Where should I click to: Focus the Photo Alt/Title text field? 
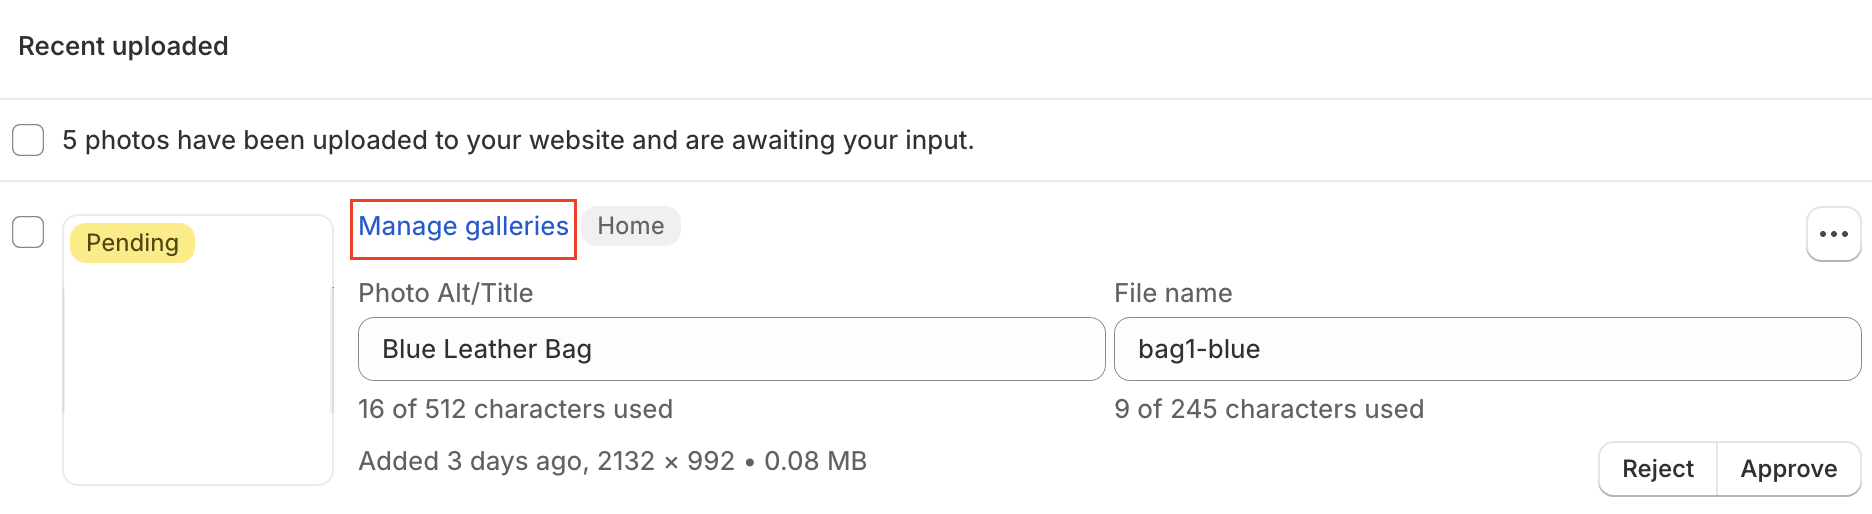(x=731, y=349)
